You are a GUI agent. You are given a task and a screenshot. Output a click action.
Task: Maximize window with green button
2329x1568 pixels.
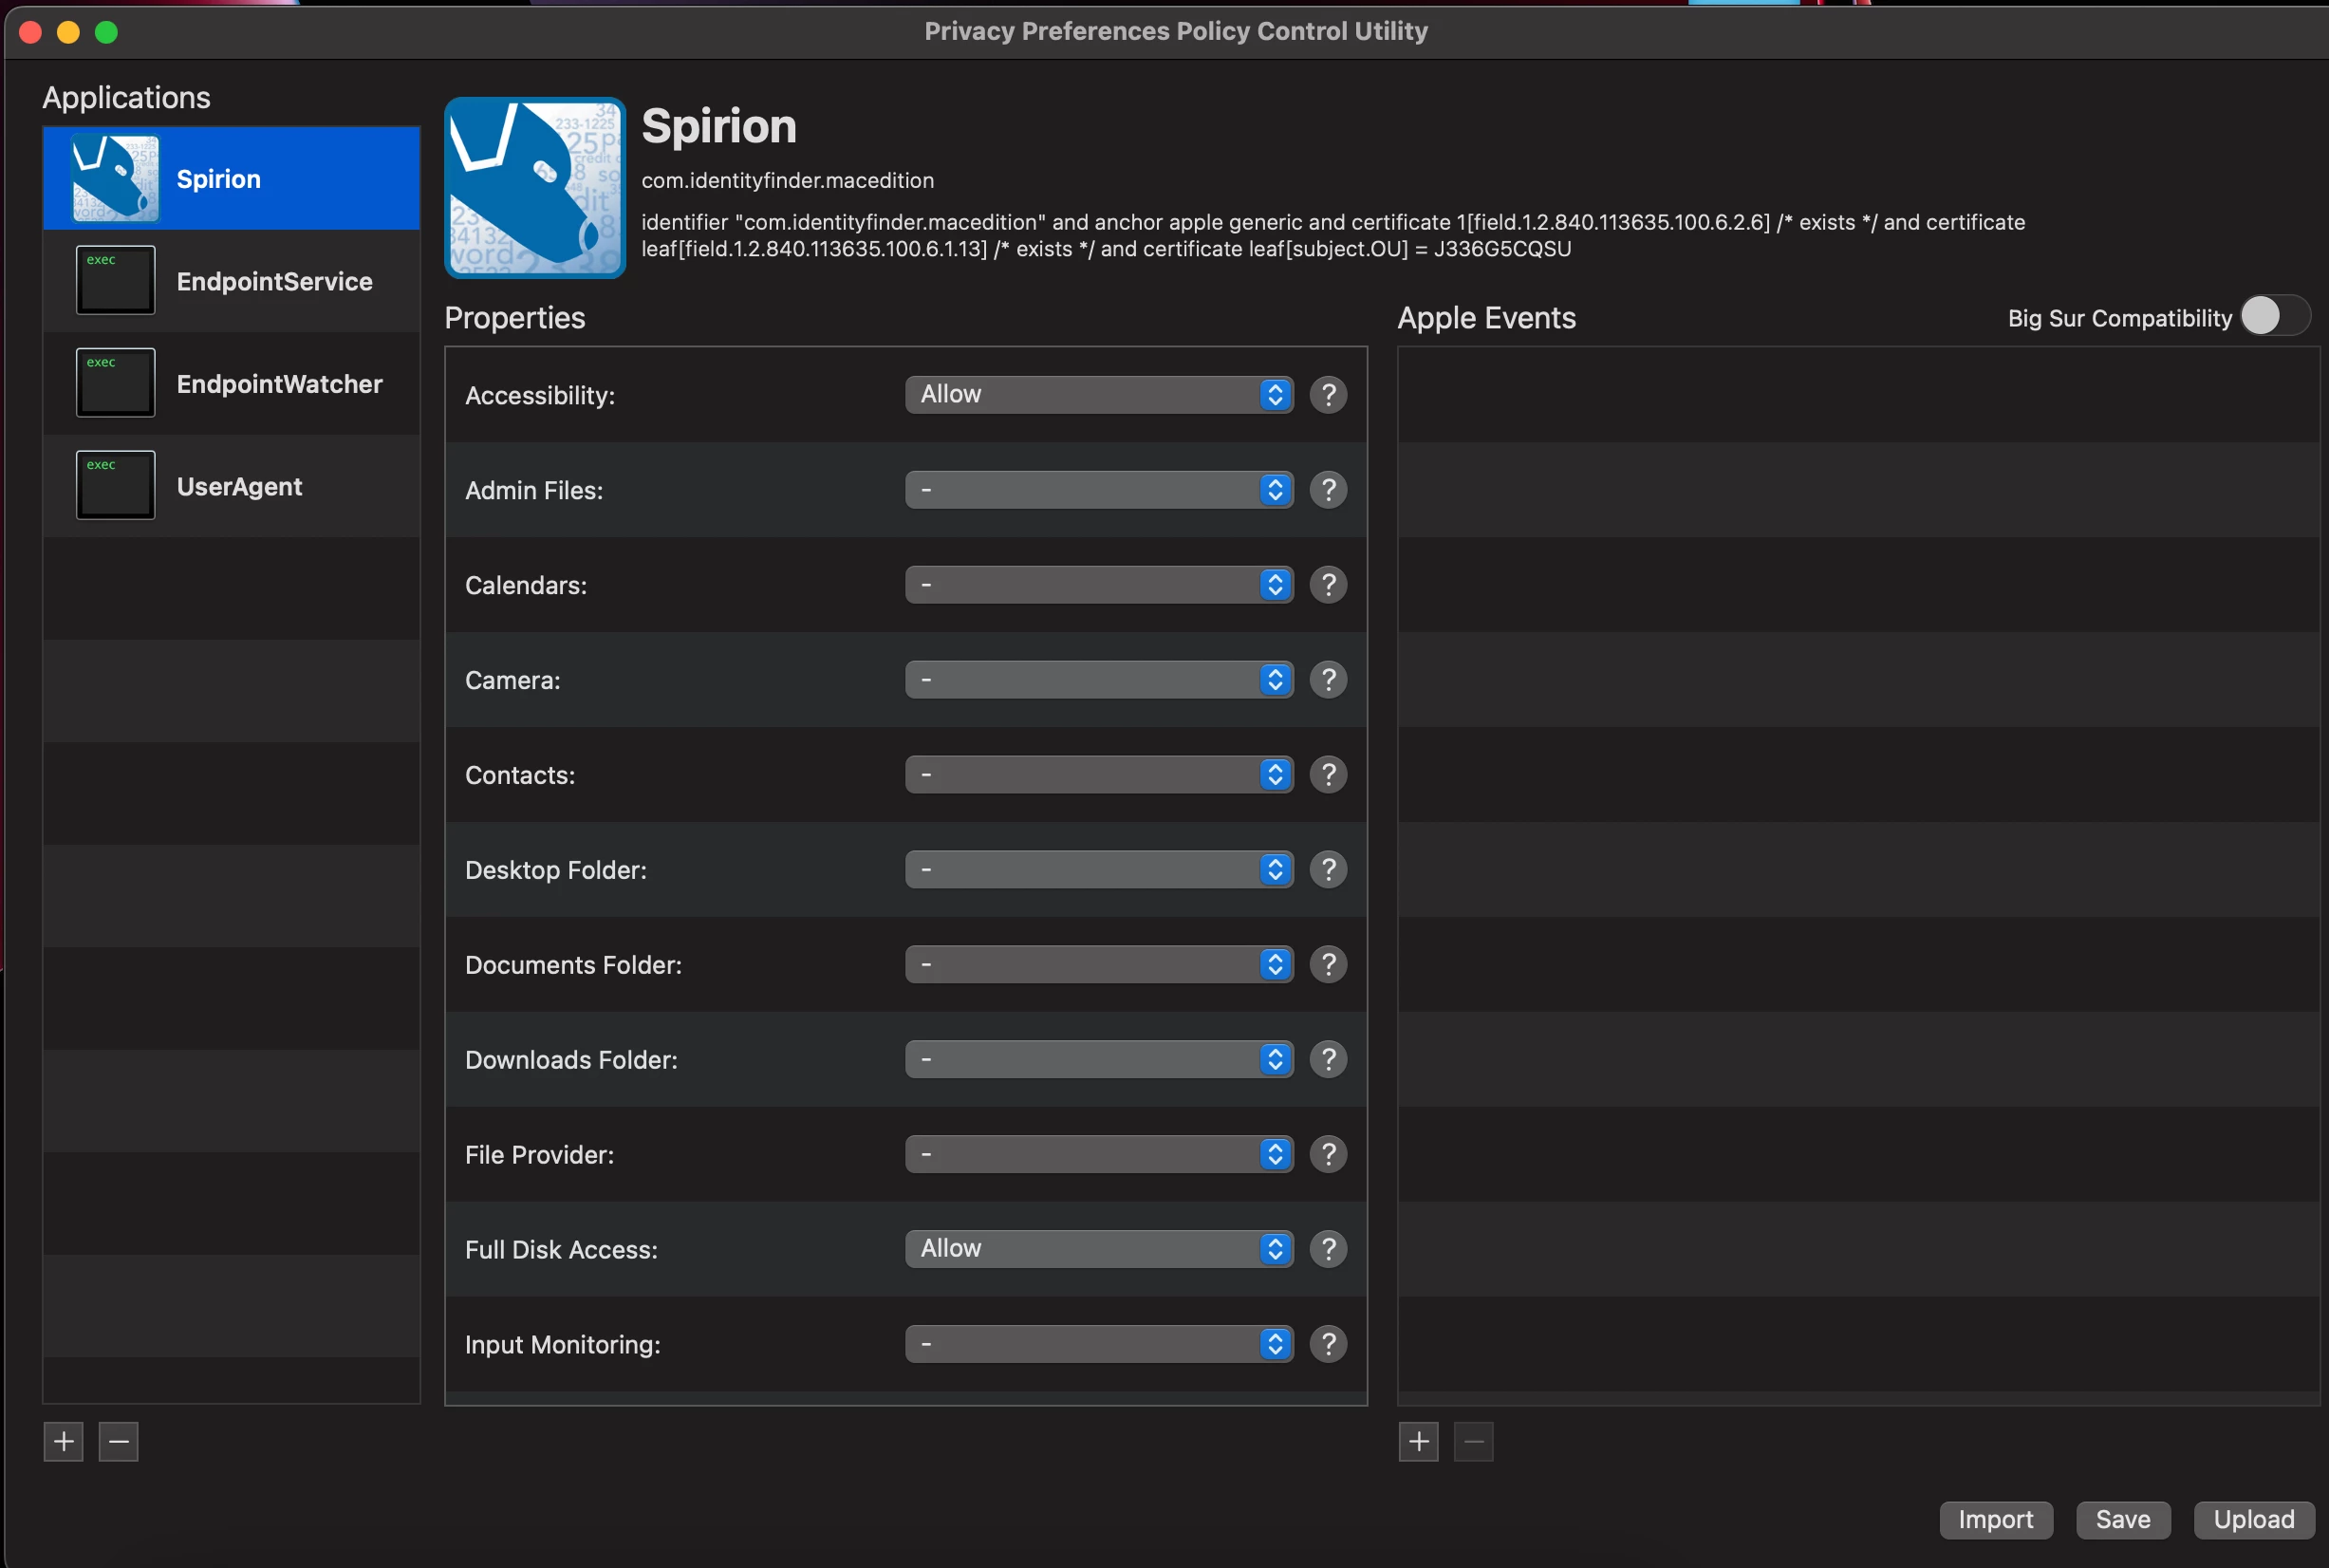106,32
